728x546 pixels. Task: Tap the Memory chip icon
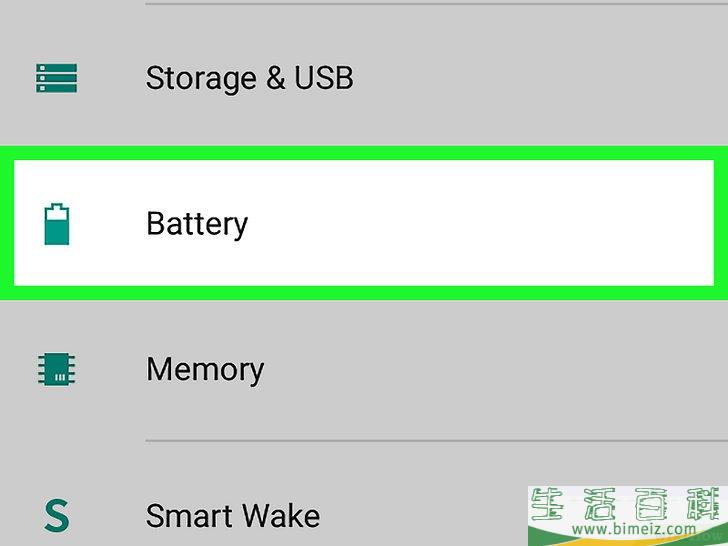[x=57, y=370]
